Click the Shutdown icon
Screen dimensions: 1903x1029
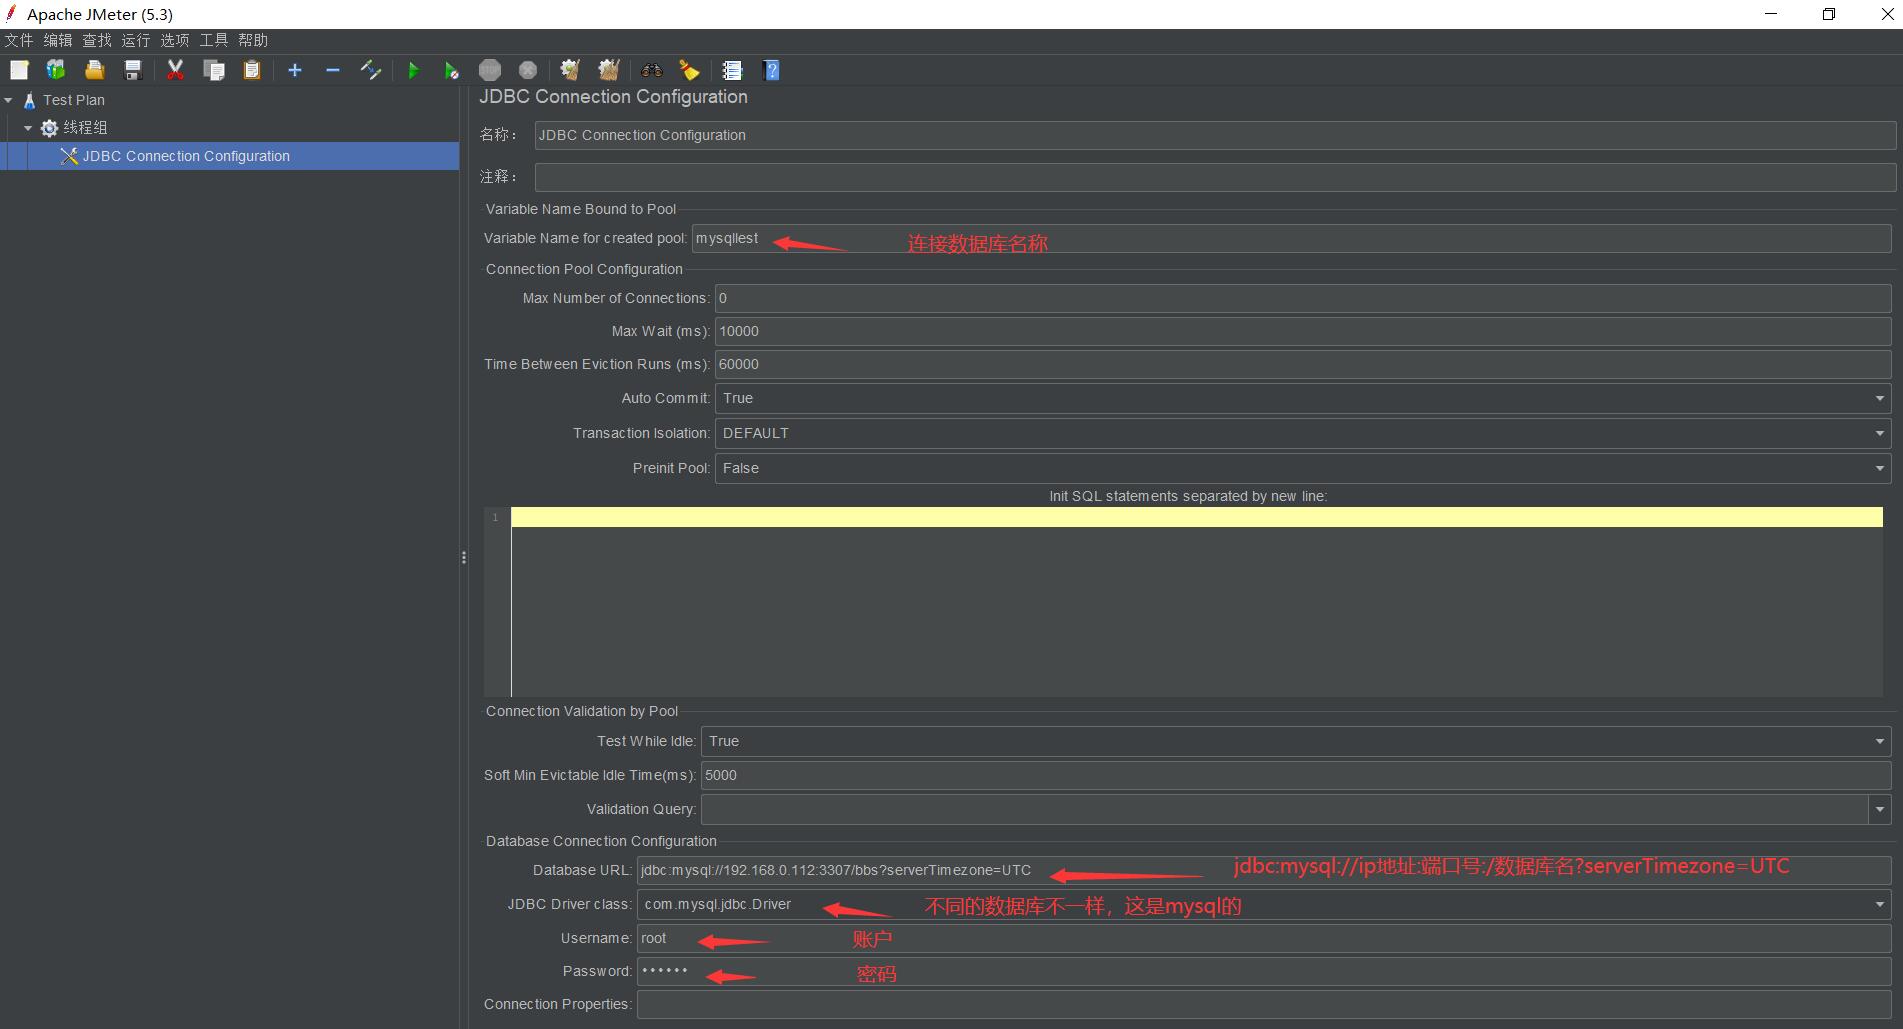[x=528, y=70]
